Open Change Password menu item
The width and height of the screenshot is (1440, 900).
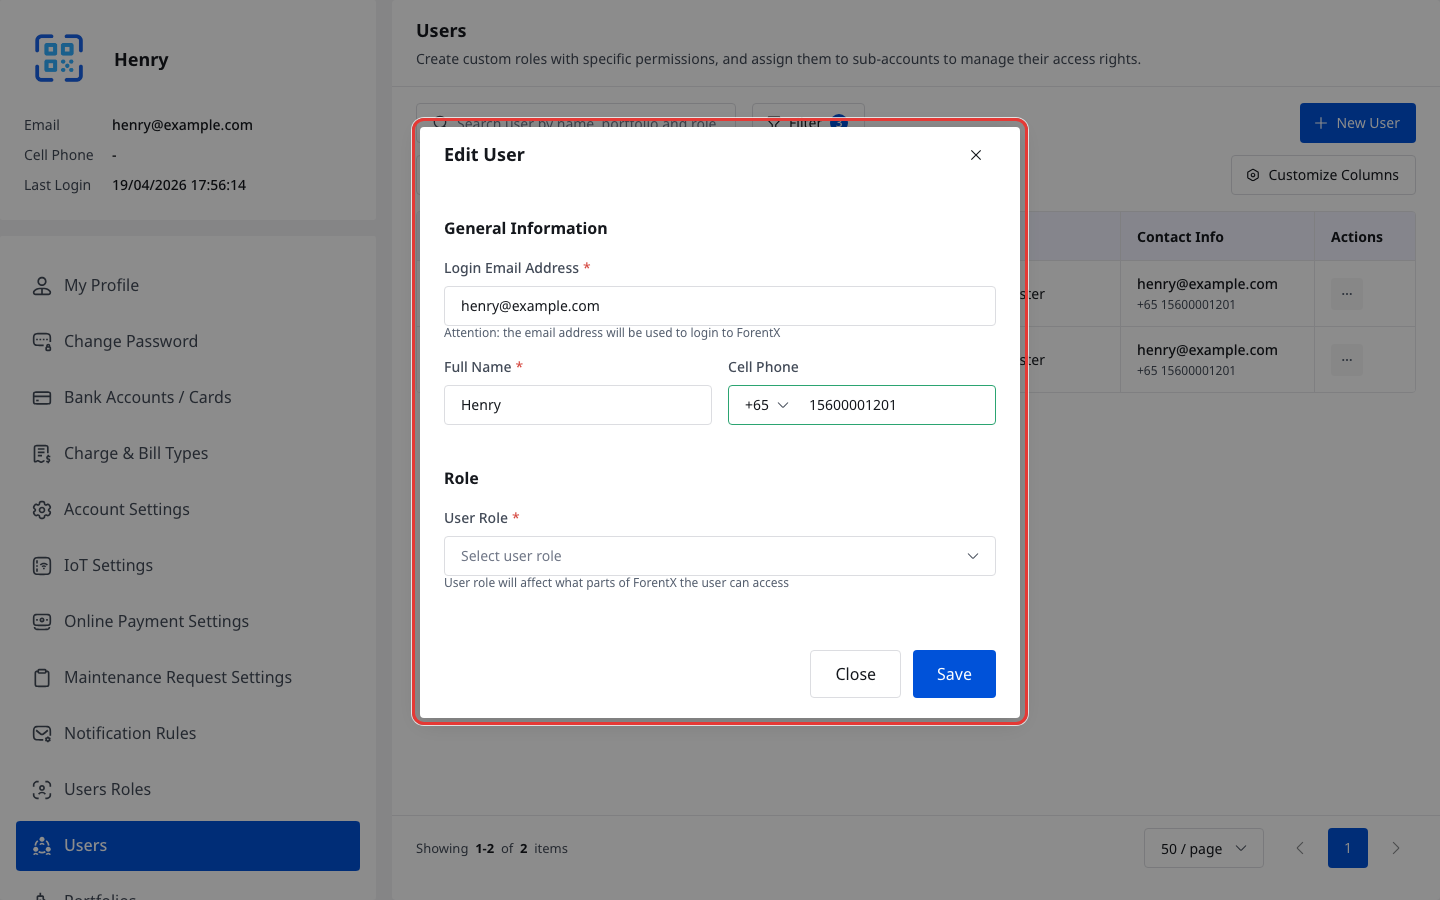pyautogui.click(x=188, y=342)
